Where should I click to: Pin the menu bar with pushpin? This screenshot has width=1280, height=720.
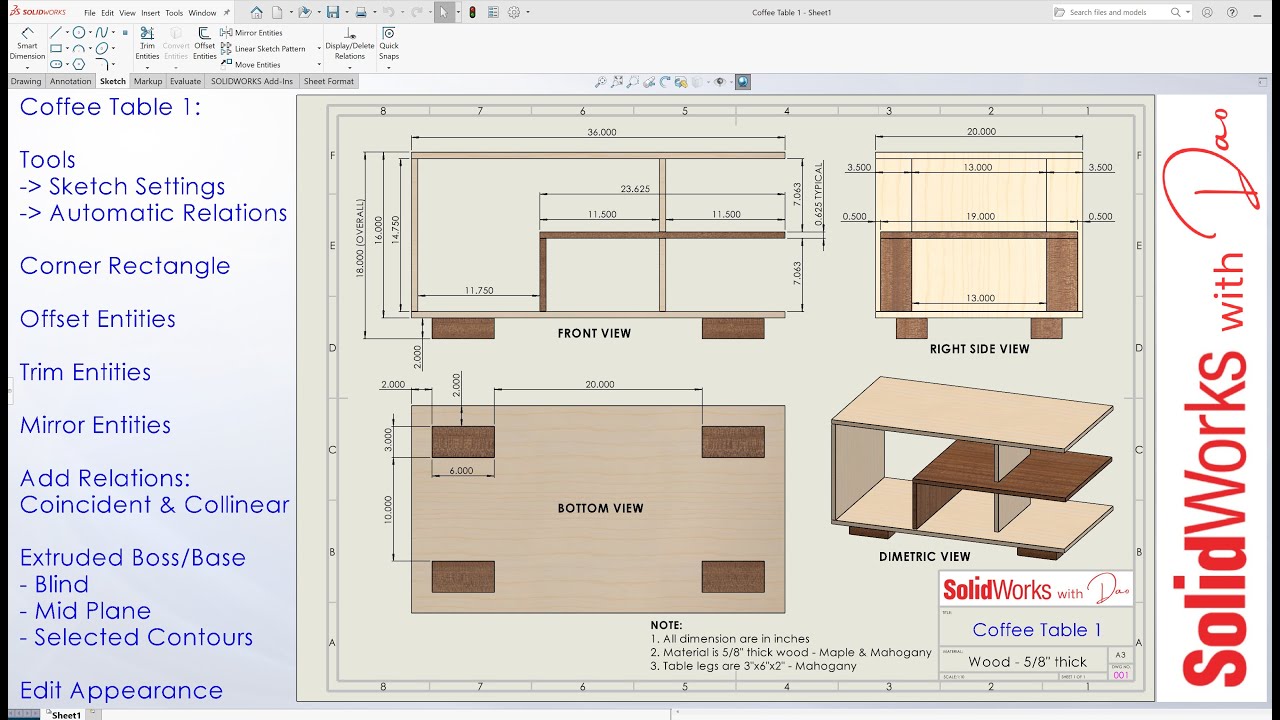pos(227,13)
